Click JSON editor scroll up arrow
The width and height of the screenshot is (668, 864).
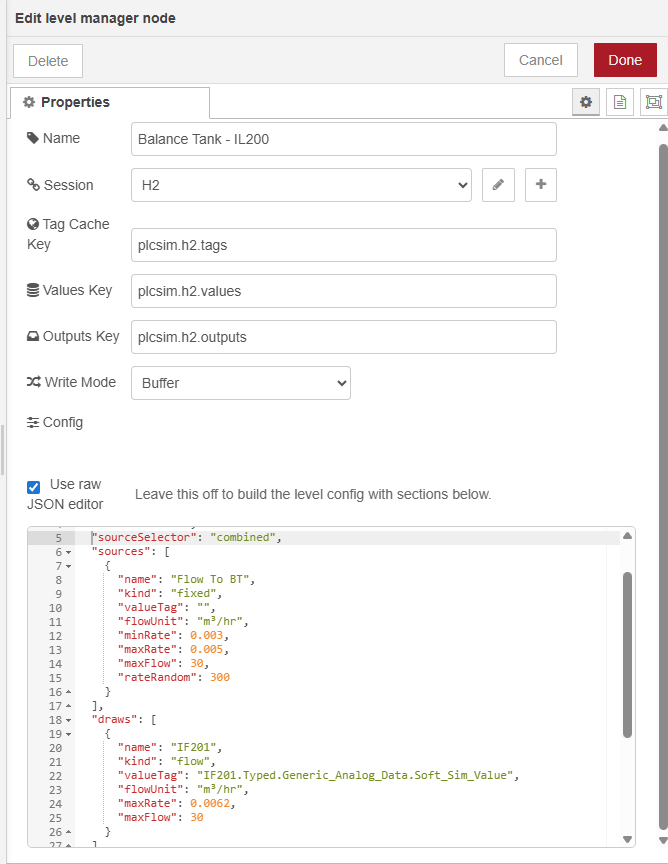627,536
